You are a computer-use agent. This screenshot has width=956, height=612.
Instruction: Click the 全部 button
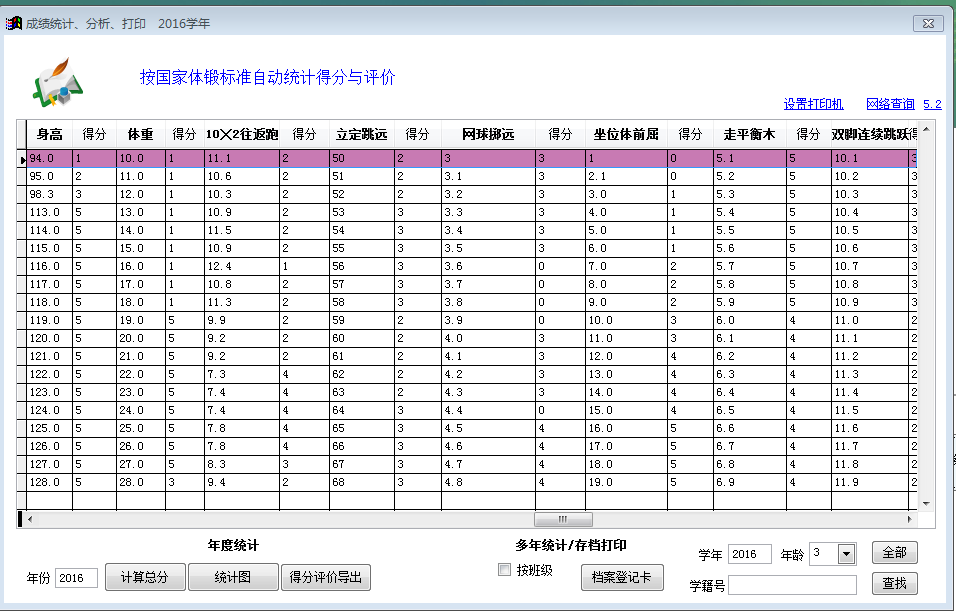[x=894, y=553]
